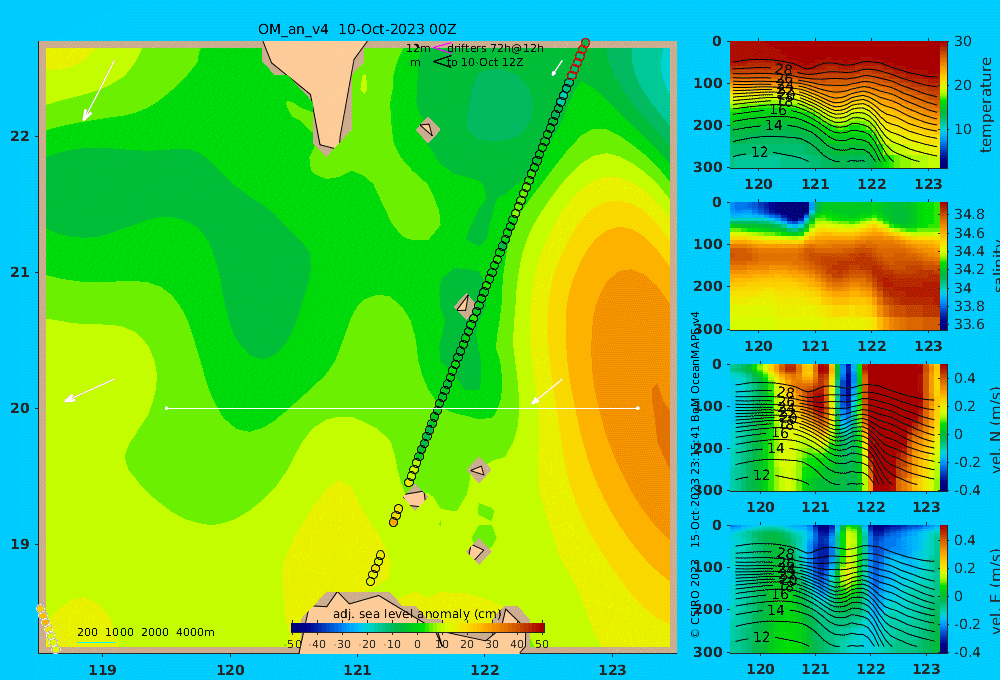1000x680 pixels.
Task: Select the 'to 10 Oct 12Z' legend text
Action: click(x=485, y=63)
